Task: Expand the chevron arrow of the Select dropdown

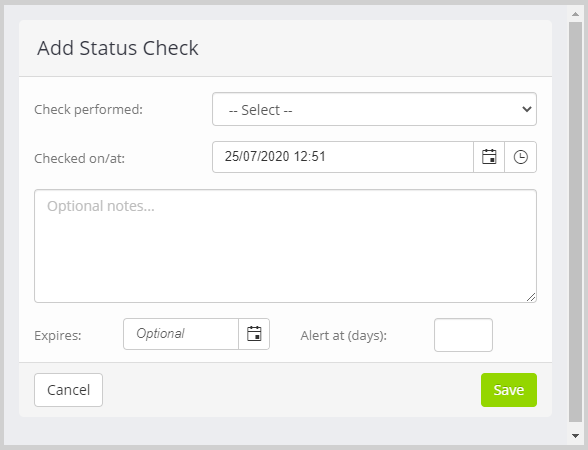Action: (526, 109)
